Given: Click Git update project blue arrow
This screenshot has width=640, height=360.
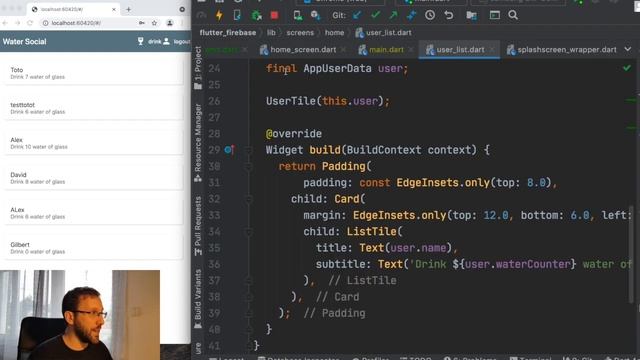Looking at the screenshot, I should pyautogui.click(x=357, y=15).
